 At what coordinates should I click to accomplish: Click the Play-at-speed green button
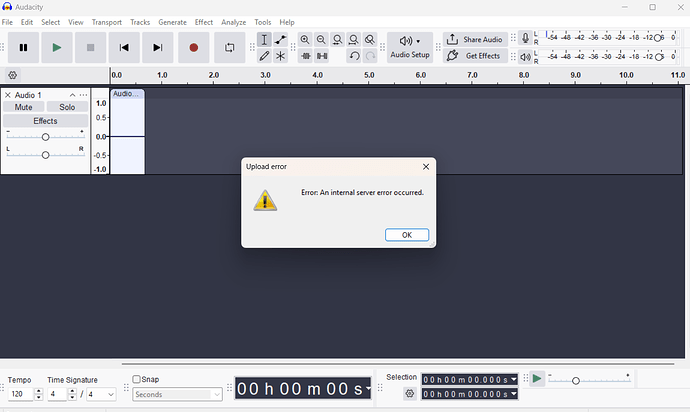[x=536, y=379]
